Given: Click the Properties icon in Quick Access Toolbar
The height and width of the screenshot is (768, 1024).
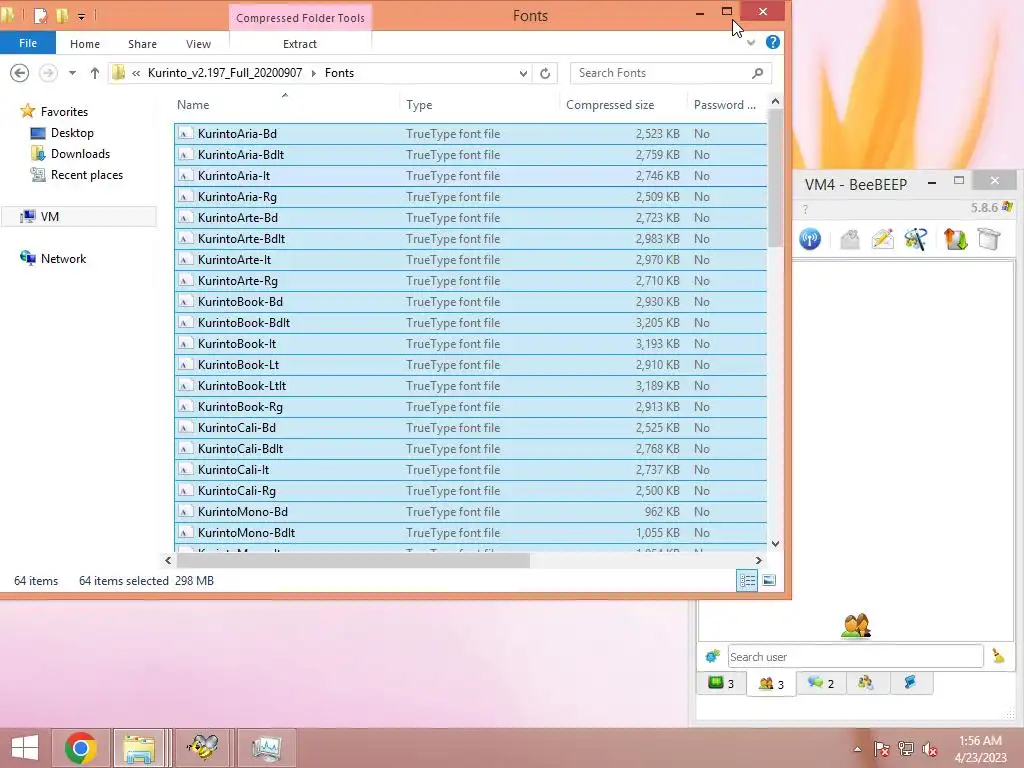Looking at the screenshot, I should coord(40,16).
